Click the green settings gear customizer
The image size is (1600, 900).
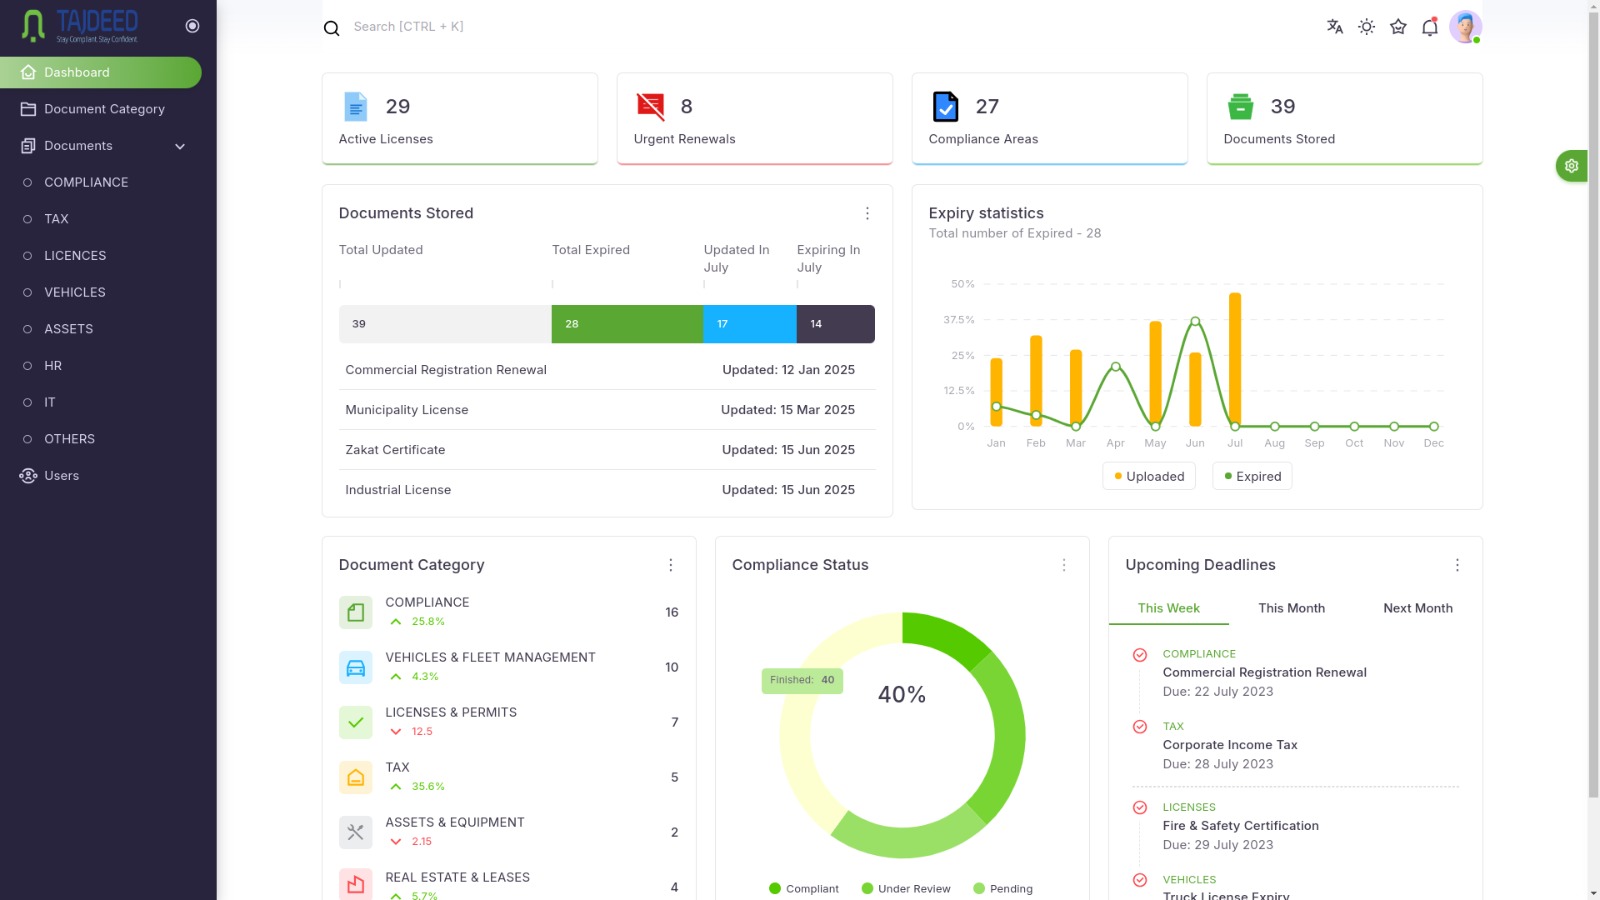(x=1571, y=166)
